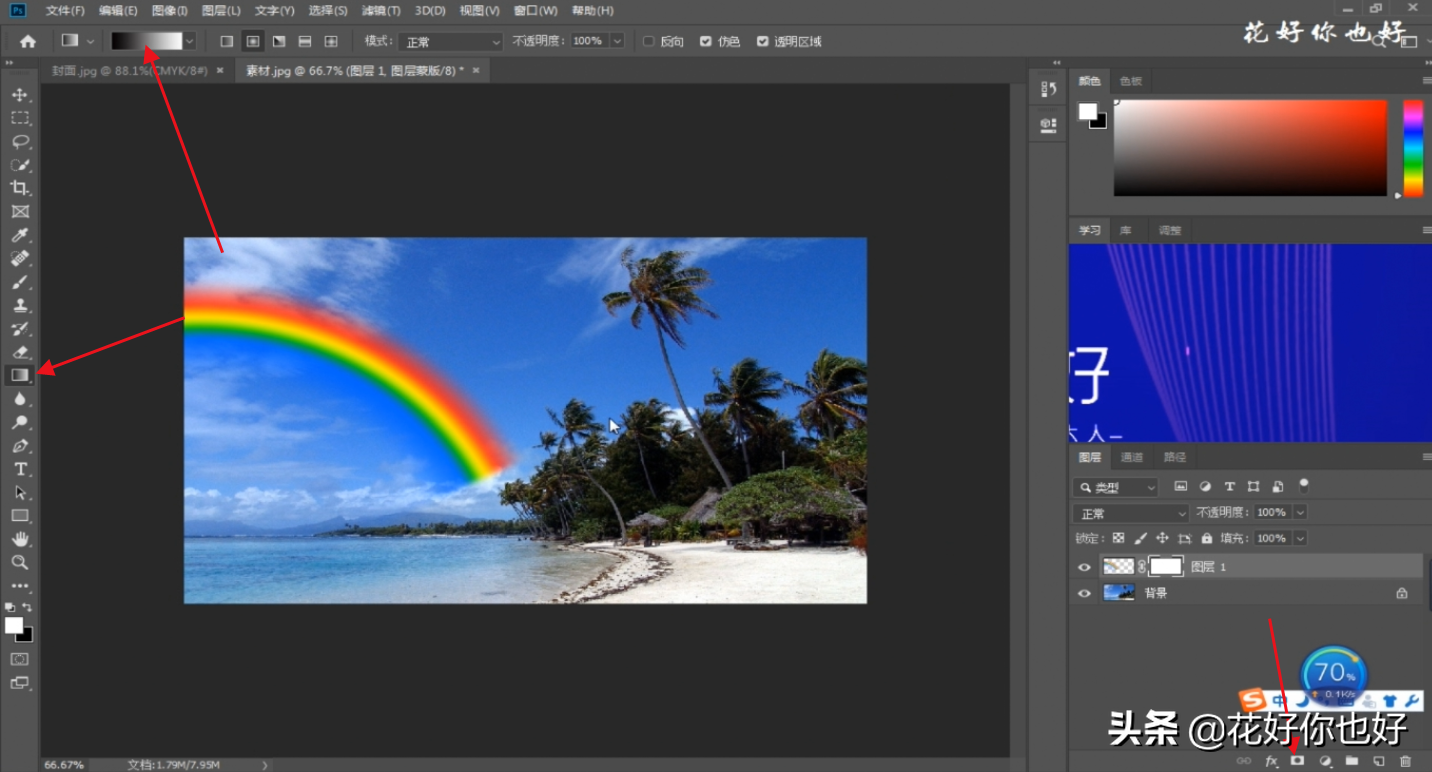Select the 图层 1 layer mask thumbnail
The image size is (1432, 772).
click(x=1166, y=567)
